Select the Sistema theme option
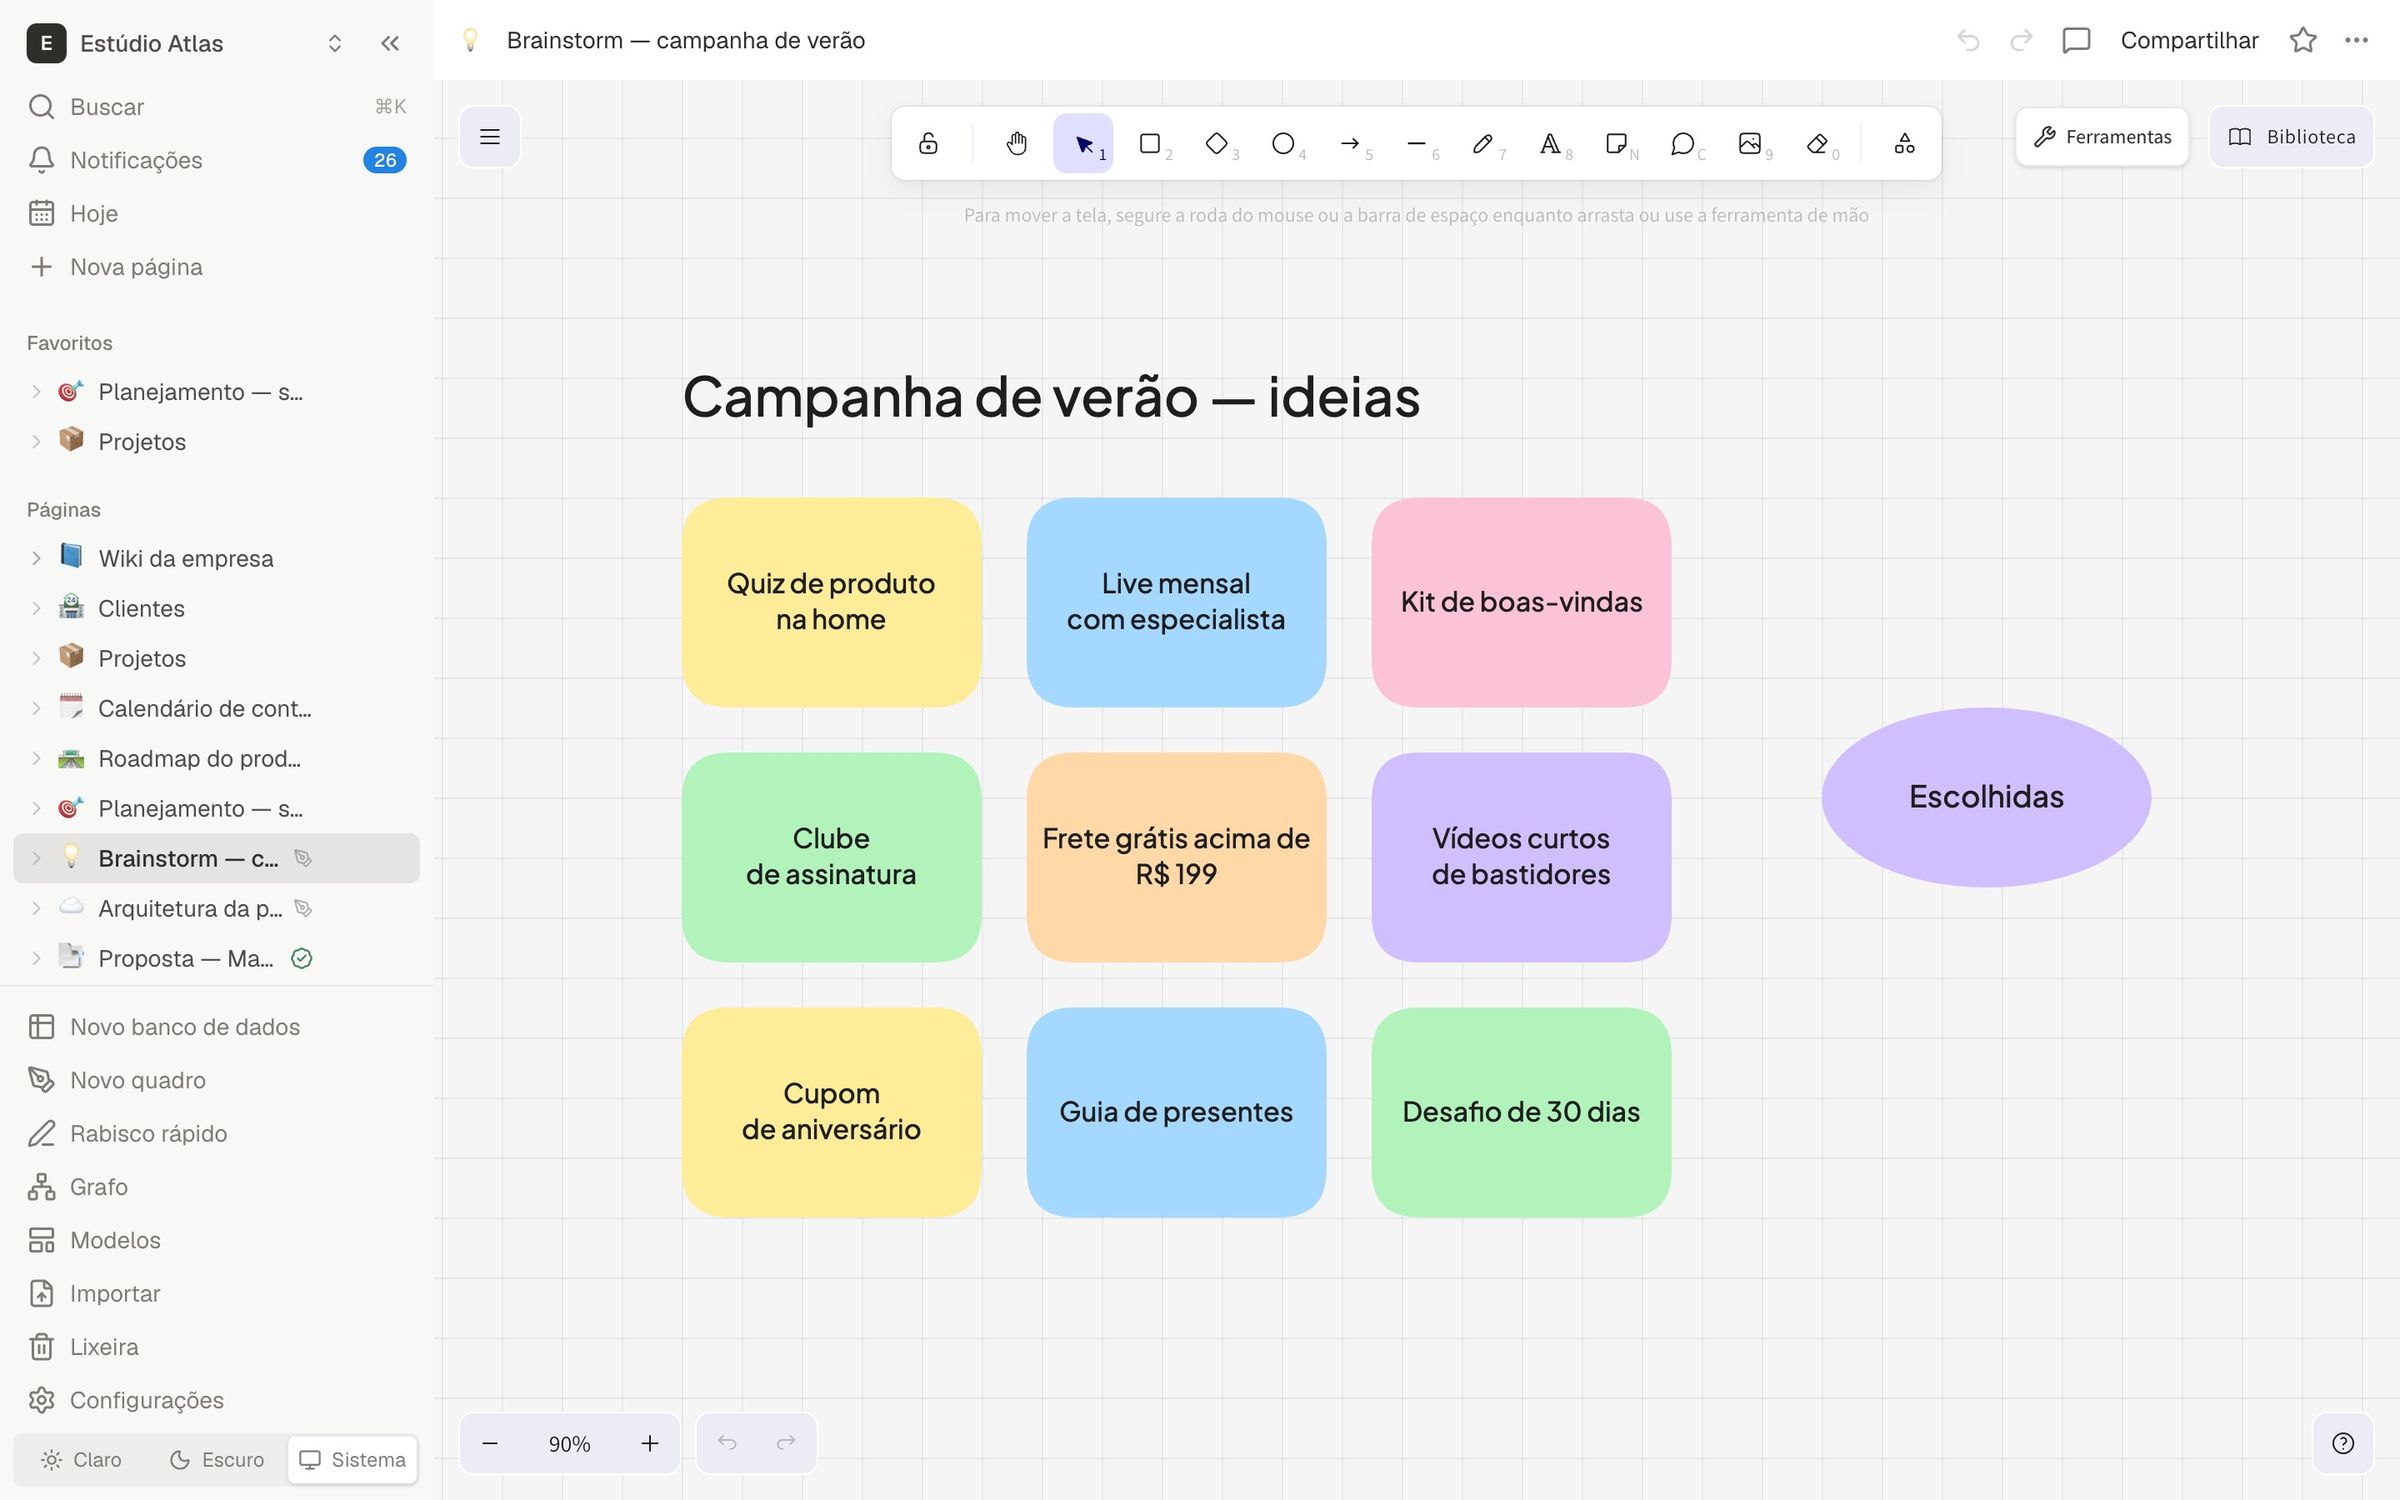Screen dimensions: 2400x1500 click(353, 1459)
